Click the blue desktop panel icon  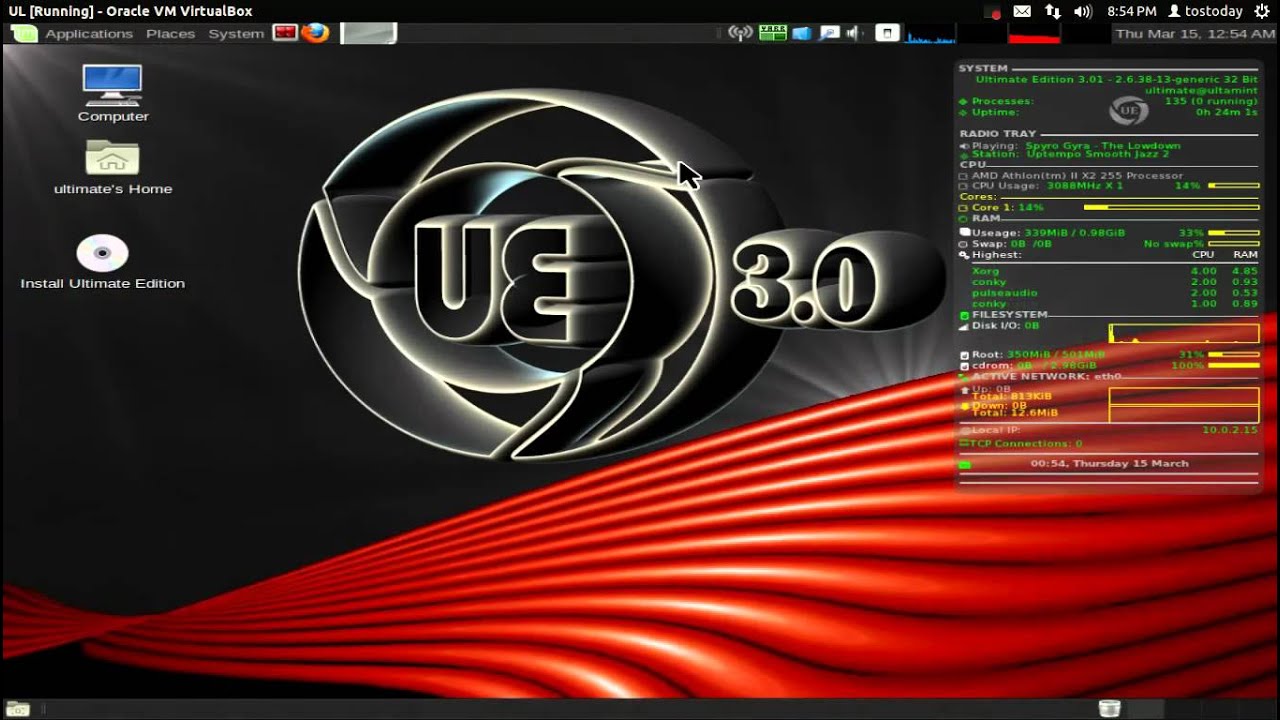(801, 33)
